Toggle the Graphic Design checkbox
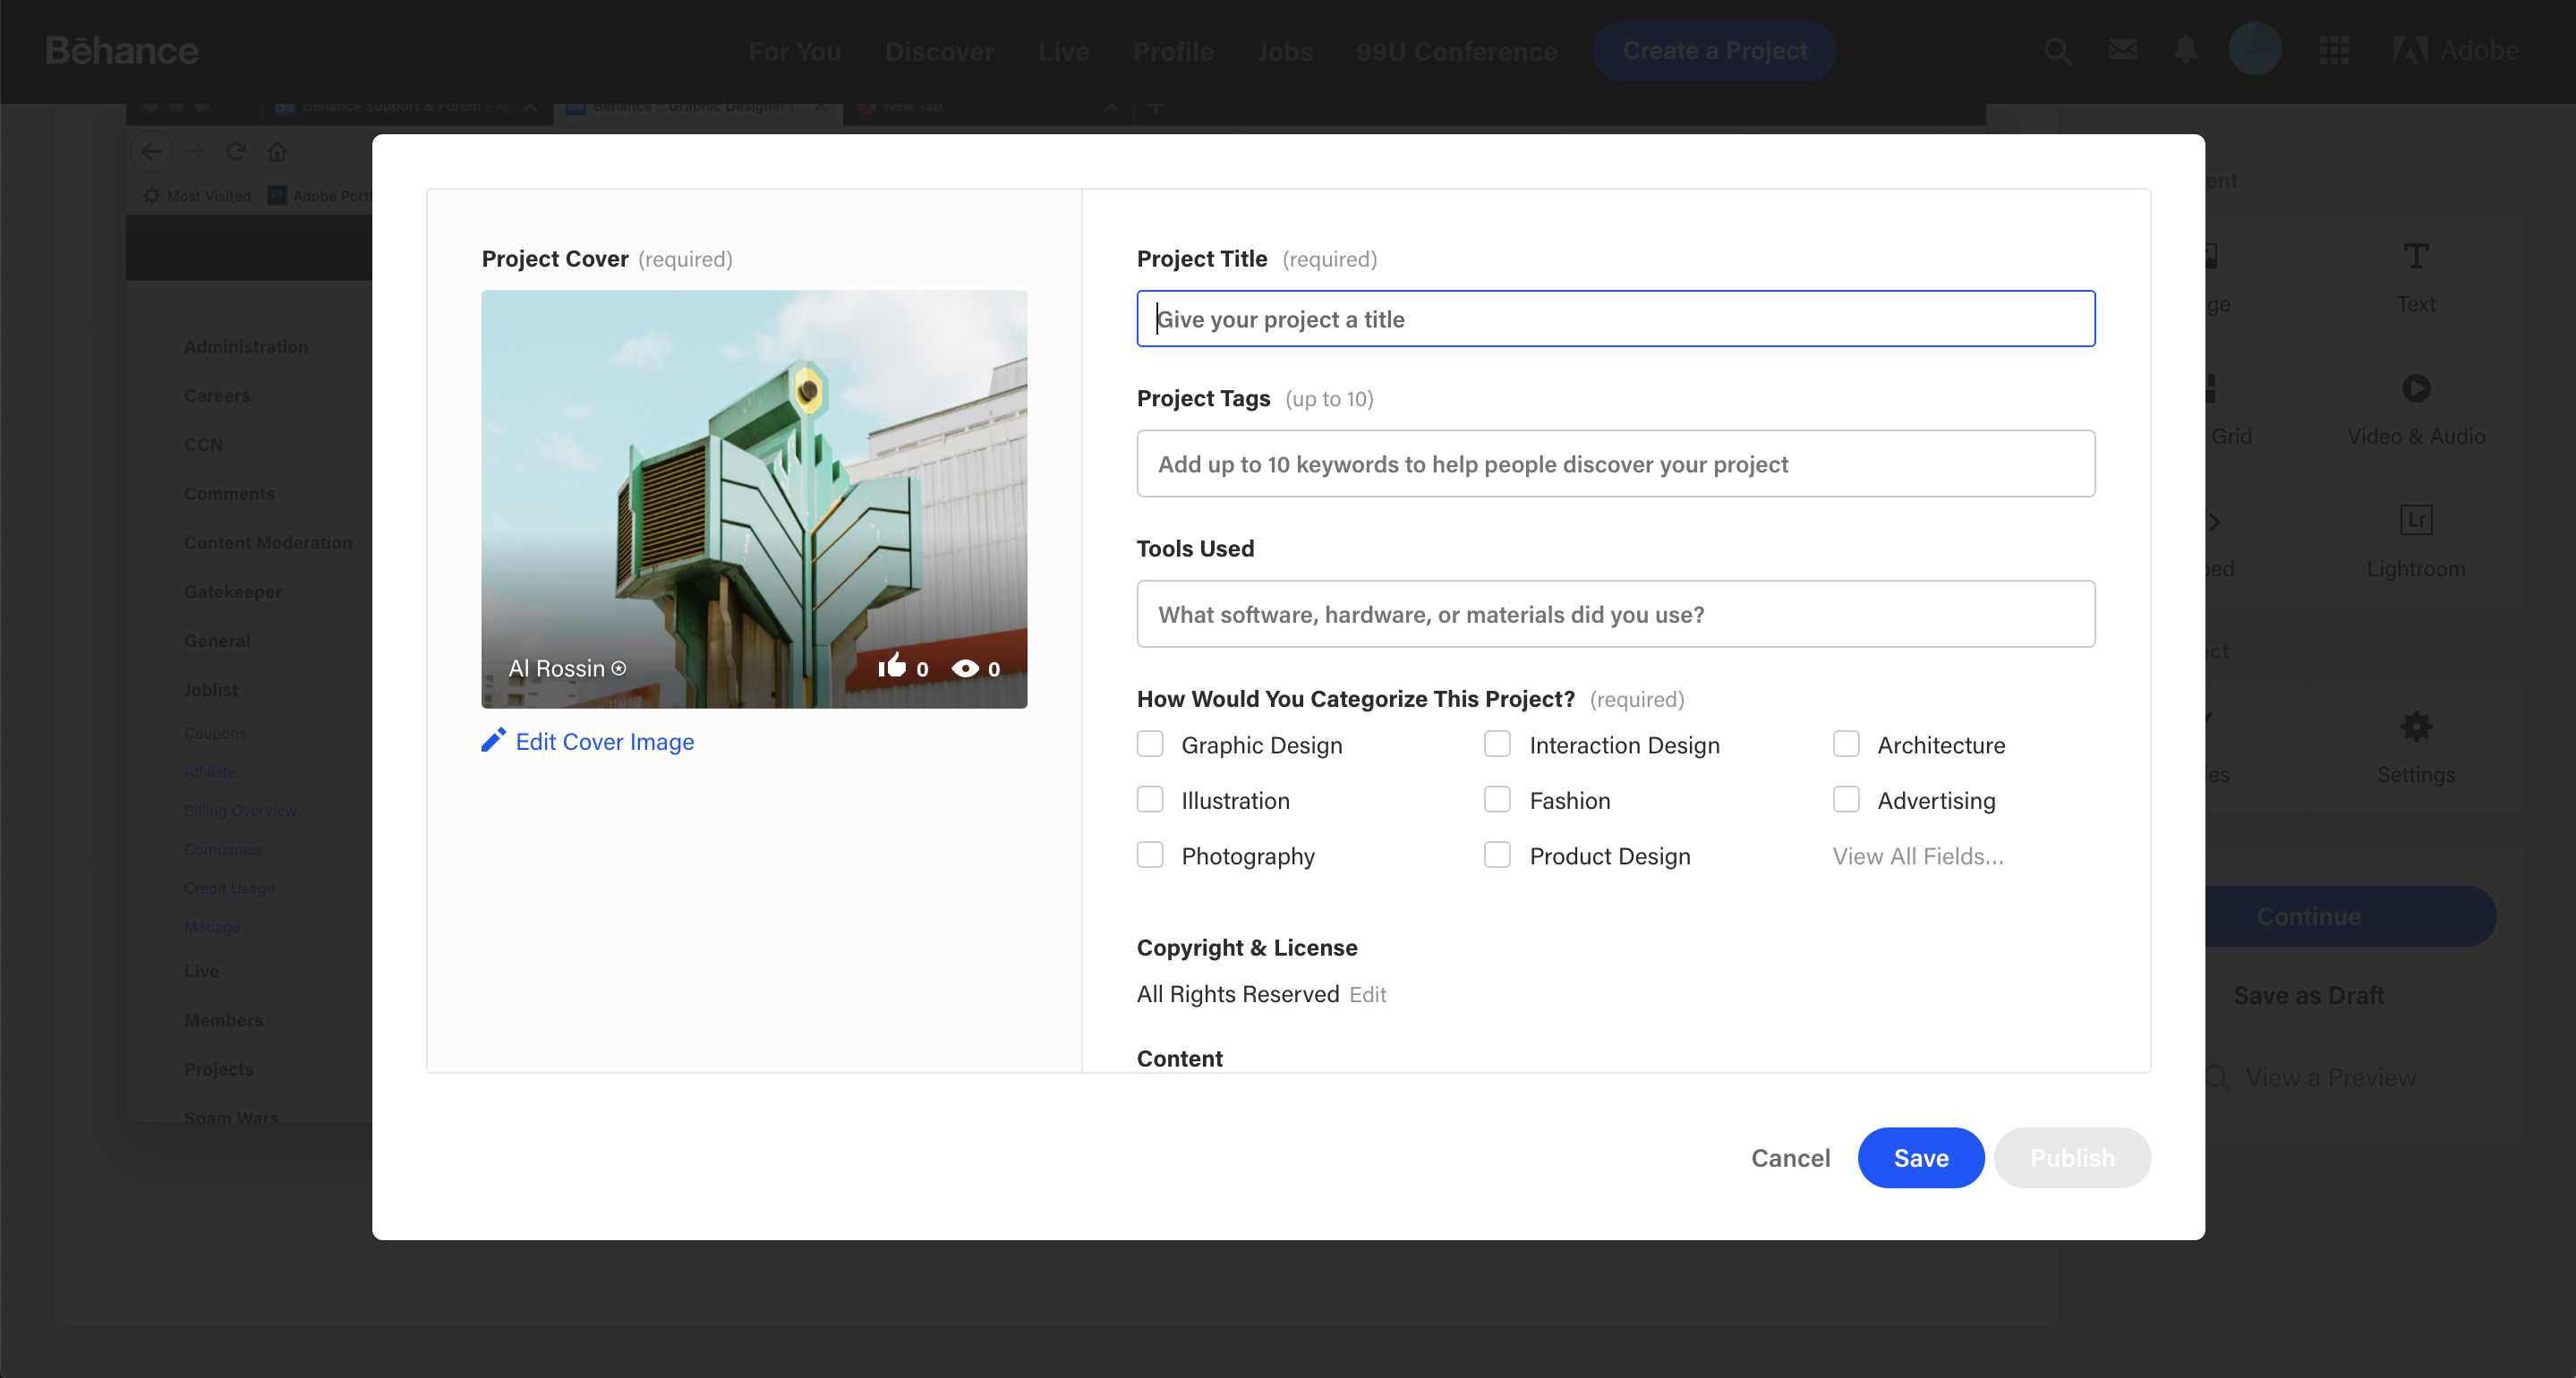Screen dimensions: 2576x1378 (x=1150, y=744)
